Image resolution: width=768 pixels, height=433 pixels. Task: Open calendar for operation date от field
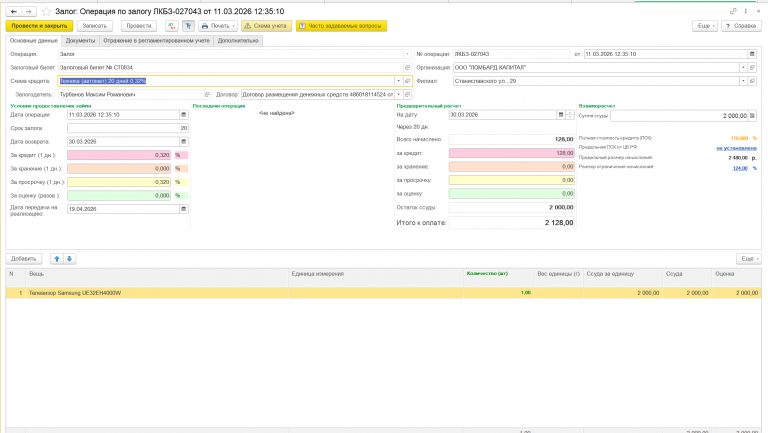(x=752, y=54)
